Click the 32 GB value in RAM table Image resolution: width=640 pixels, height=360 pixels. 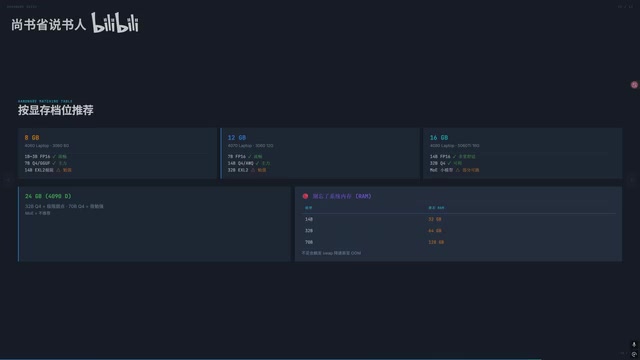[x=435, y=219]
